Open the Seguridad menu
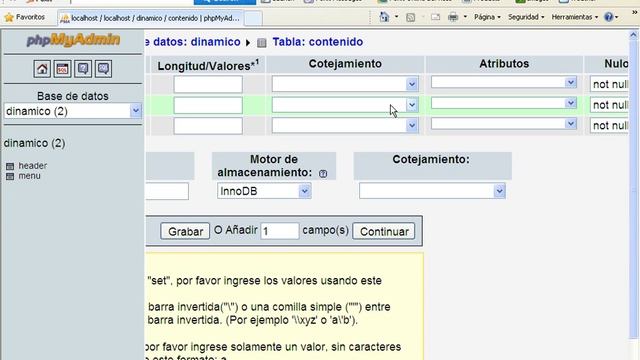The height and width of the screenshot is (360, 640). point(526,17)
